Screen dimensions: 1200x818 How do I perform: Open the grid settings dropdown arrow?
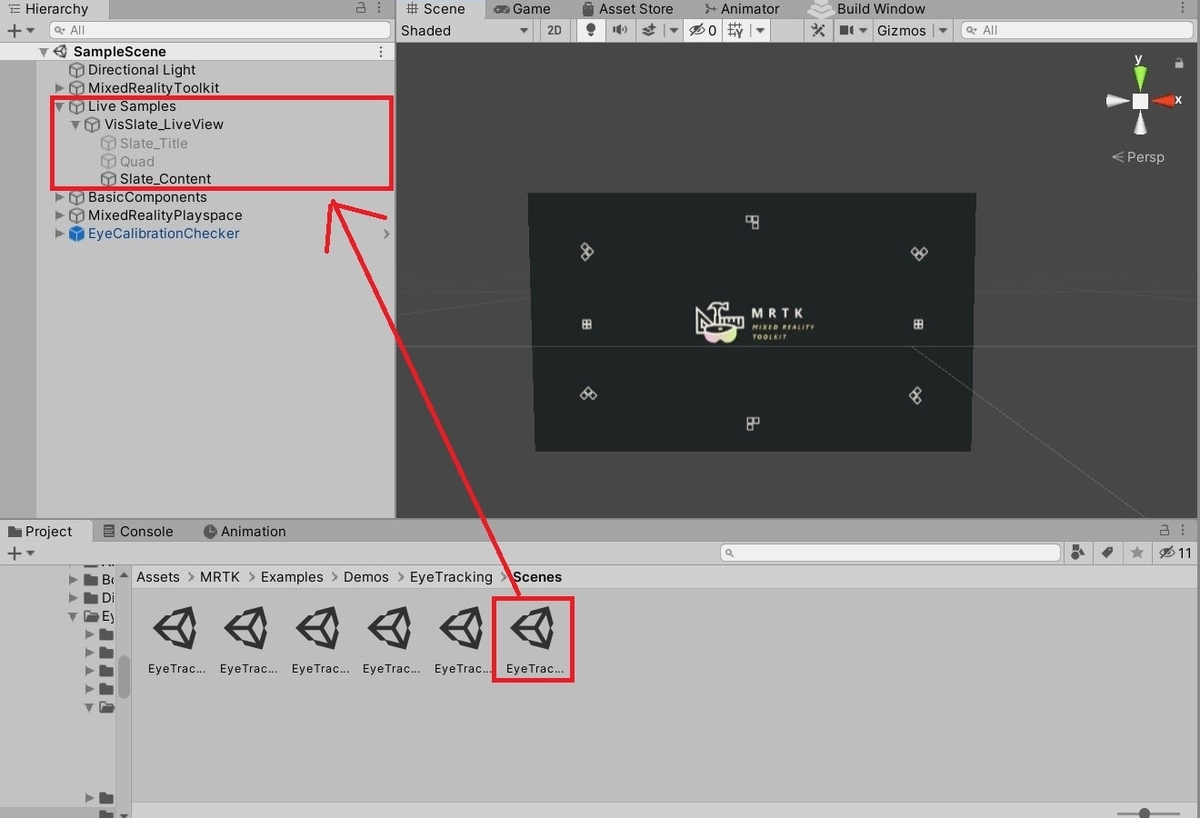pyautogui.click(x=761, y=30)
